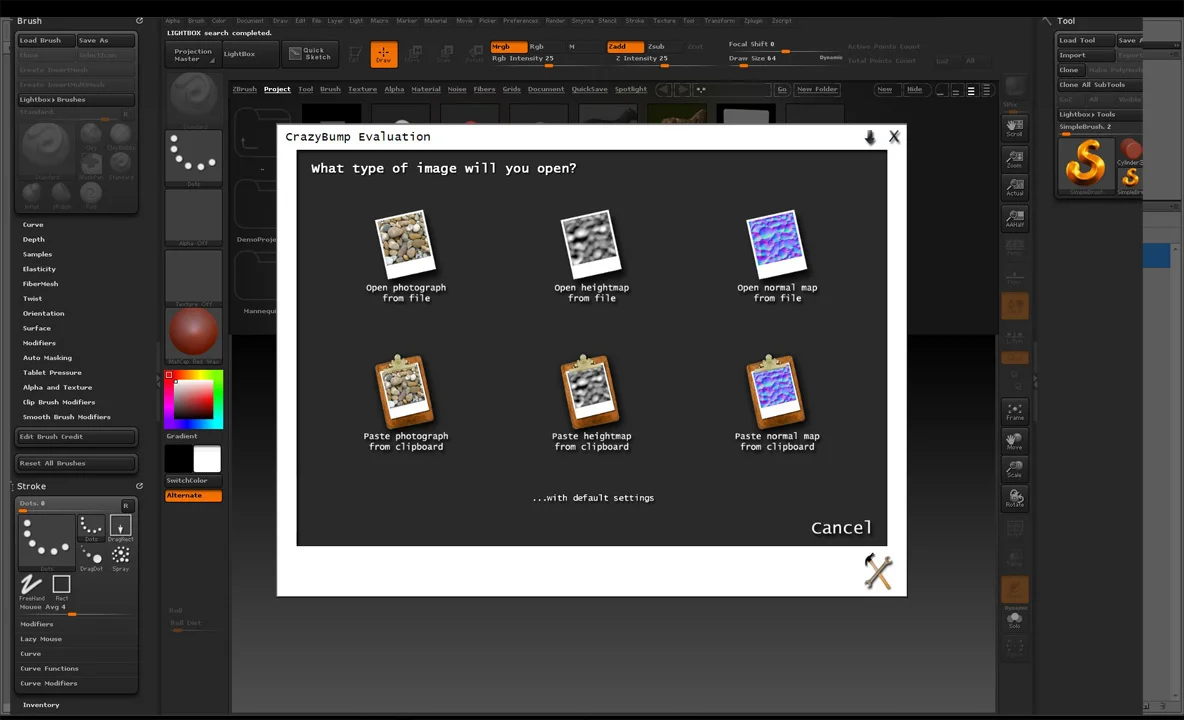
Task: Open Quick Sketch in ZBrush
Action: pyautogui.click(x=310, y=54)
